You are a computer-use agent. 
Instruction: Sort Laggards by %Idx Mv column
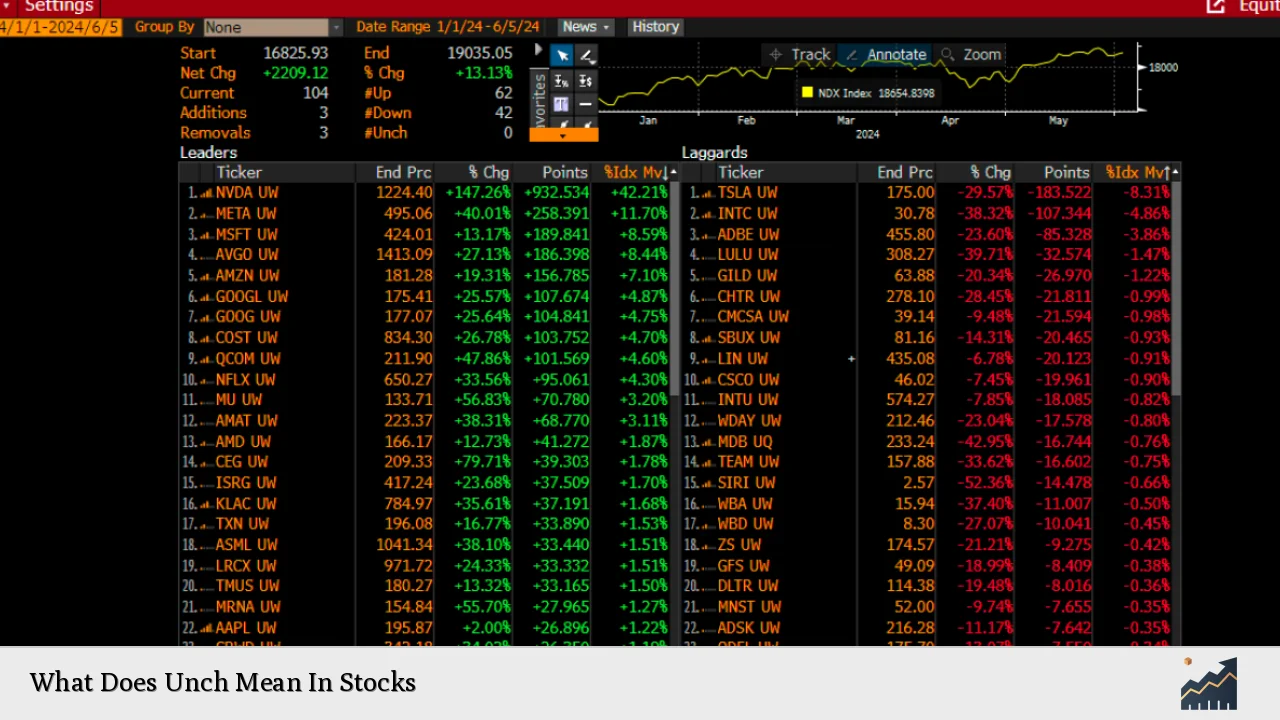[1137, 172]
